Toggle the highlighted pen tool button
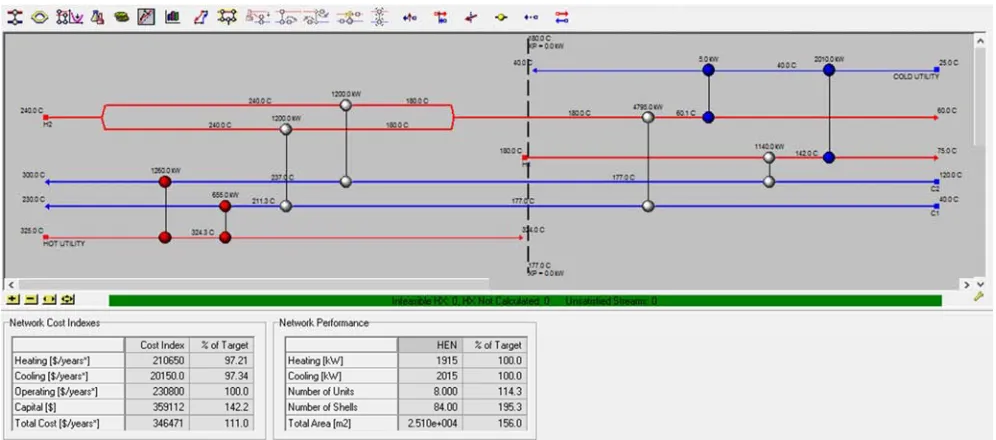 146,18
